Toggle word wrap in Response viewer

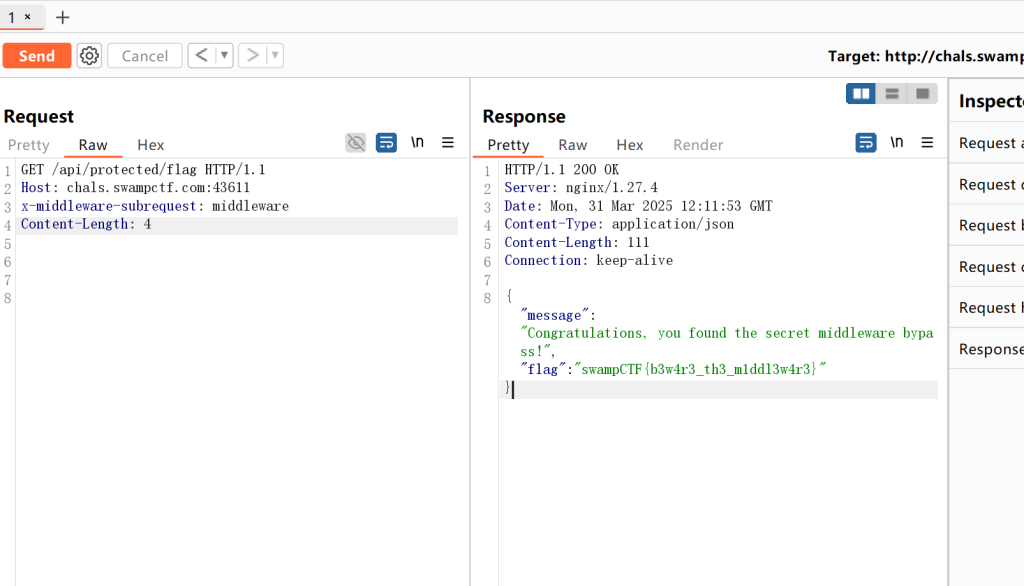tap(866, 142)
